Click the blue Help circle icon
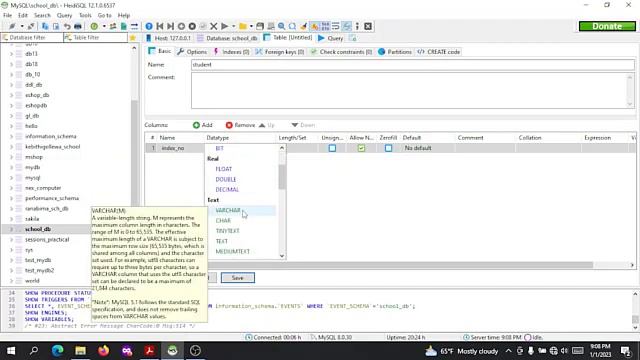The image size is (640, 360). coord(149,26)
